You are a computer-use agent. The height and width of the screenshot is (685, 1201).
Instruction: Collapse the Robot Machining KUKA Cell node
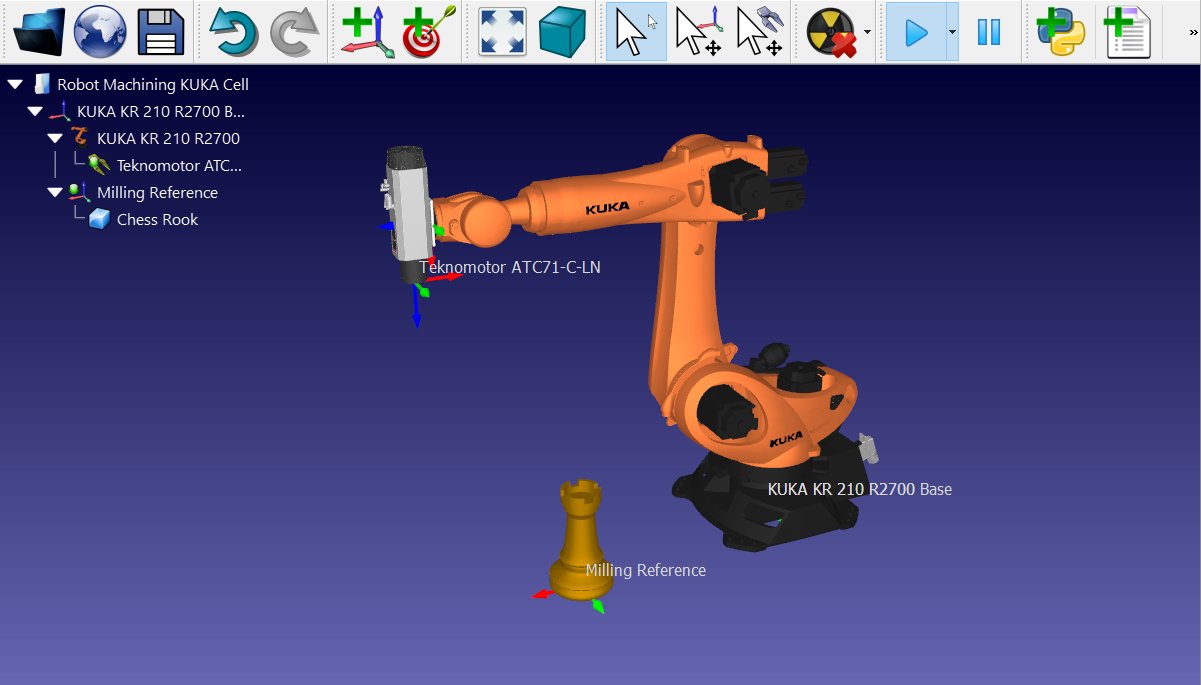click(15, 85)
